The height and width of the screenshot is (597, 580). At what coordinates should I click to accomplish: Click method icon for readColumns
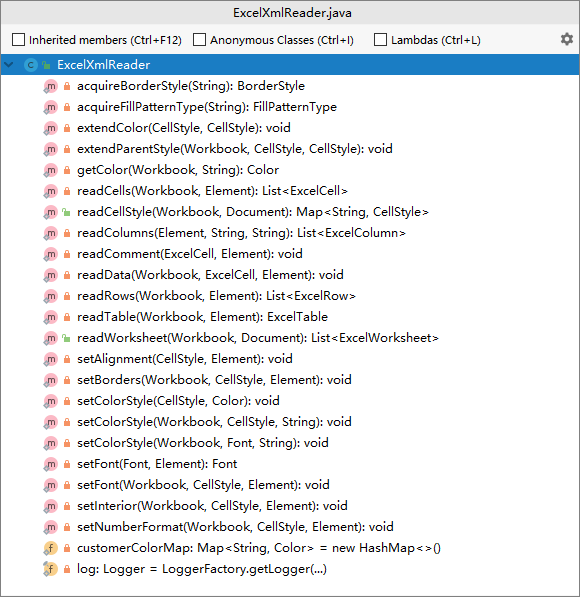[50, 233]
